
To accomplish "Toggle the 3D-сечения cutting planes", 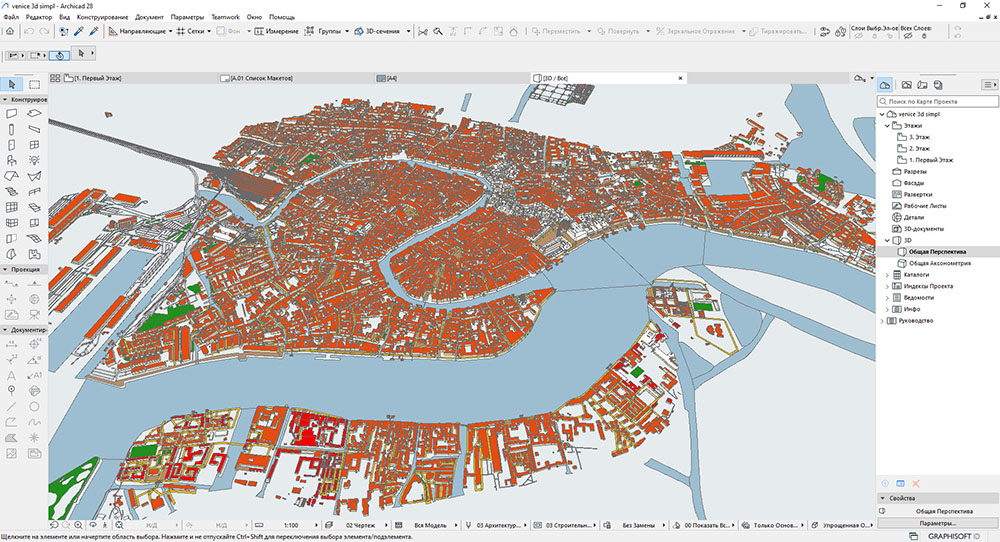I will pyautogui.click(x=377, y=31).
